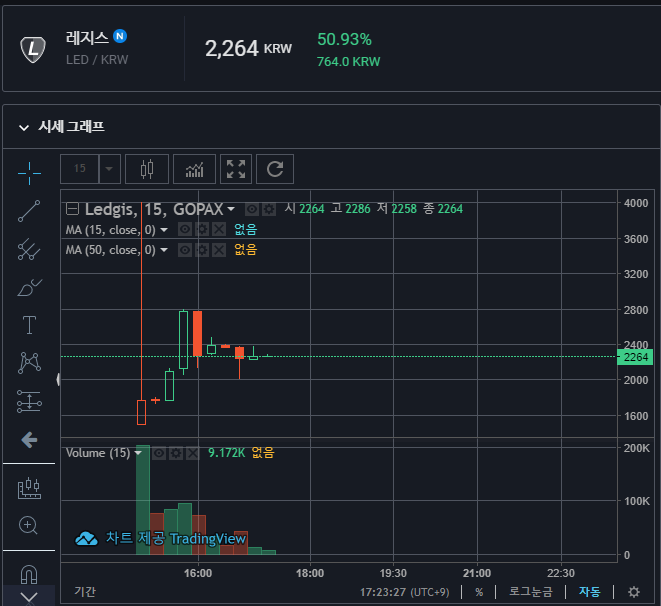661x606 pixels.
Task: Open MA 15 indicator settings gear
Action: [x=202, y=229]
